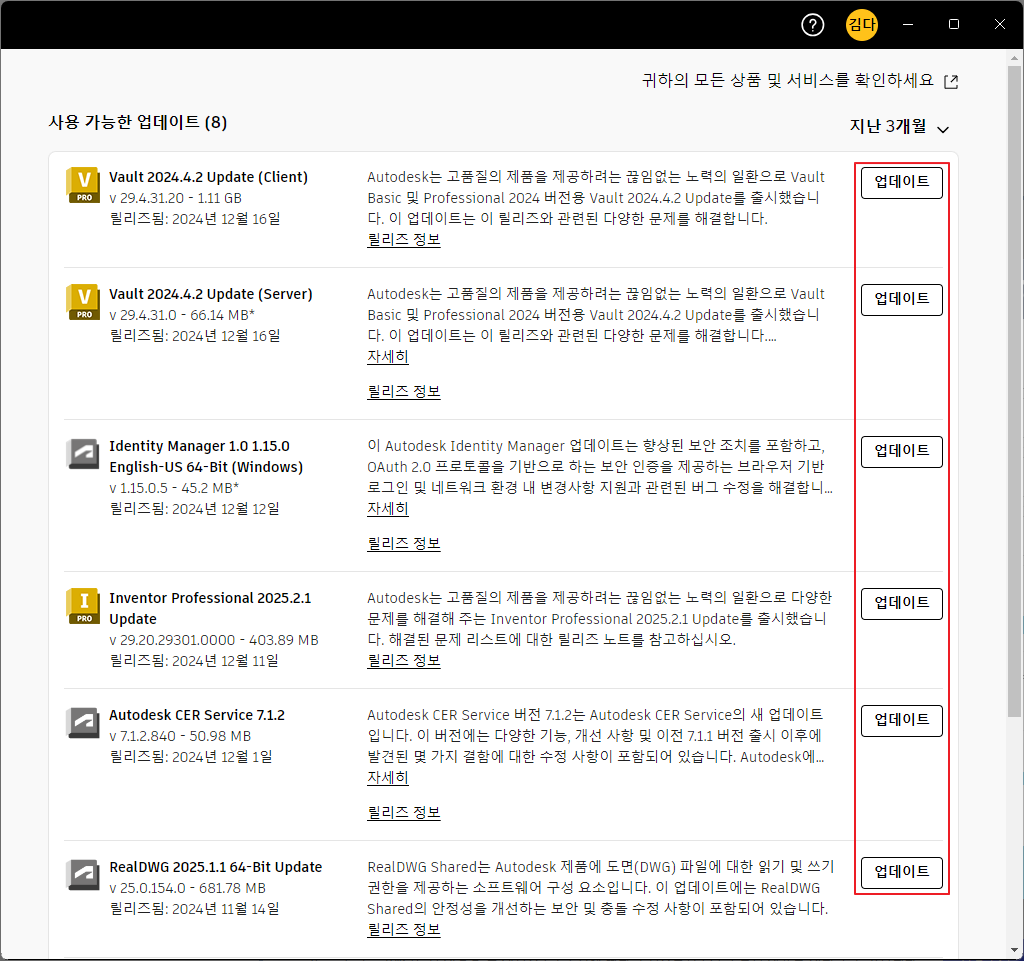Update RealDWG 2025.1.1 64-Bit
This screenshot has height=961, width=1024.
(x=901, y=873)
